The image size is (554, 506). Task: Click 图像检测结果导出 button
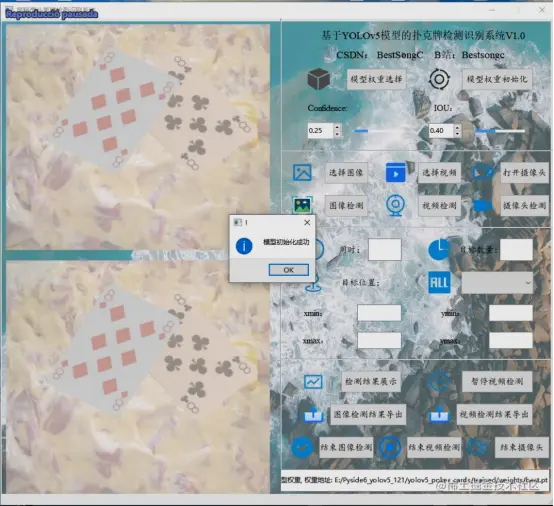point(368,414)
